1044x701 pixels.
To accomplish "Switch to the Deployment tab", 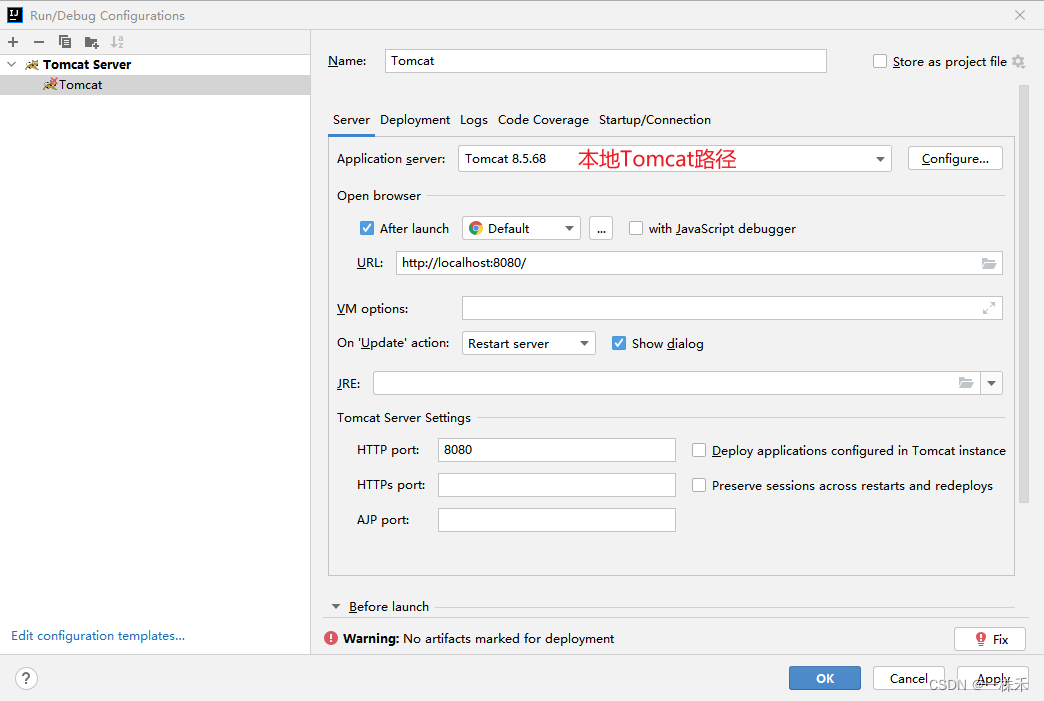I will (x=415, y=120).
